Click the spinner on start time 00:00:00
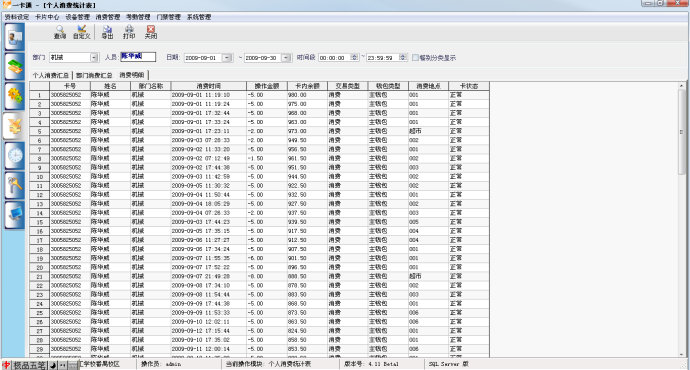The width and height of the screenshot is (690, 370). [354, 58]
